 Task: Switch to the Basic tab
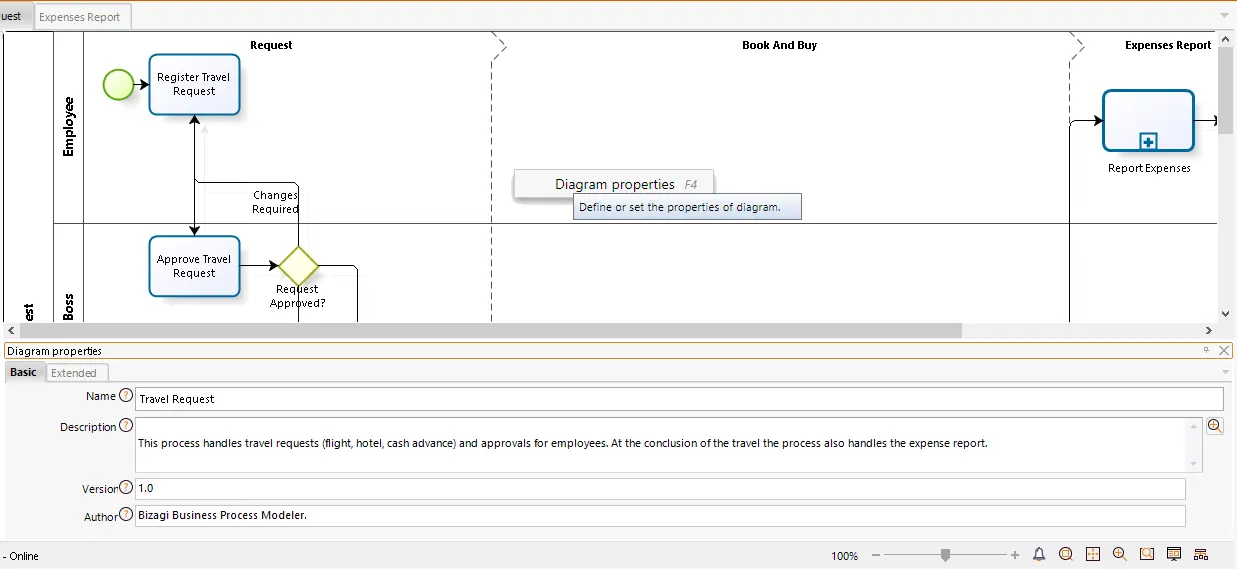pyautogui.click(x=23, y=372)
